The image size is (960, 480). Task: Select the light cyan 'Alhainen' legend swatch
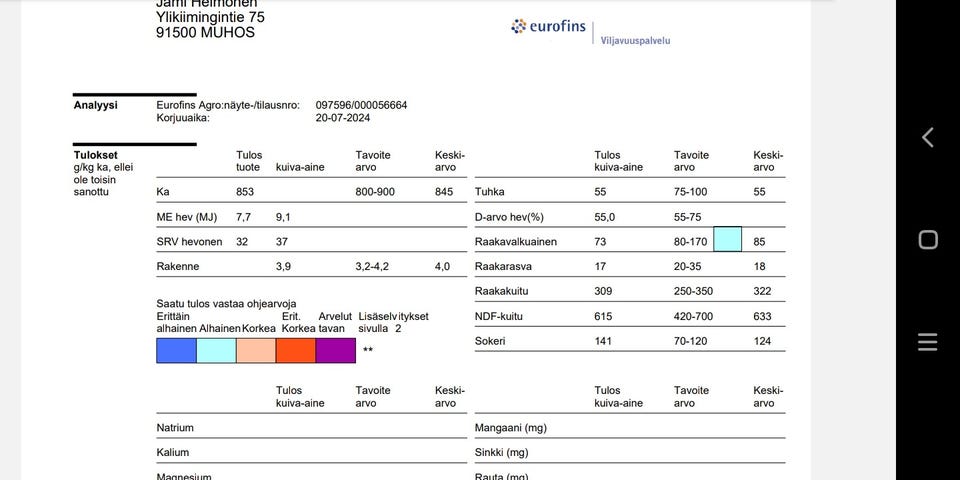click(x=216, y=351)
